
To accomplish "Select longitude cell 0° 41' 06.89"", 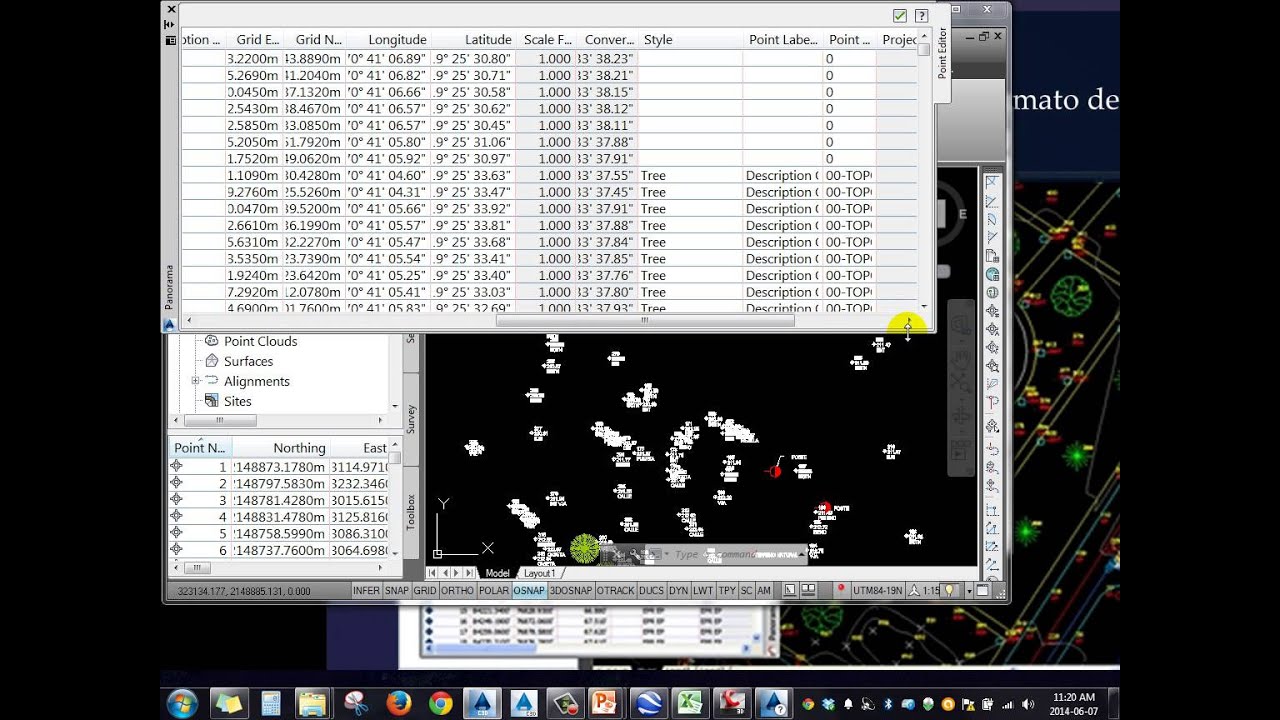I will coord(388,59).
